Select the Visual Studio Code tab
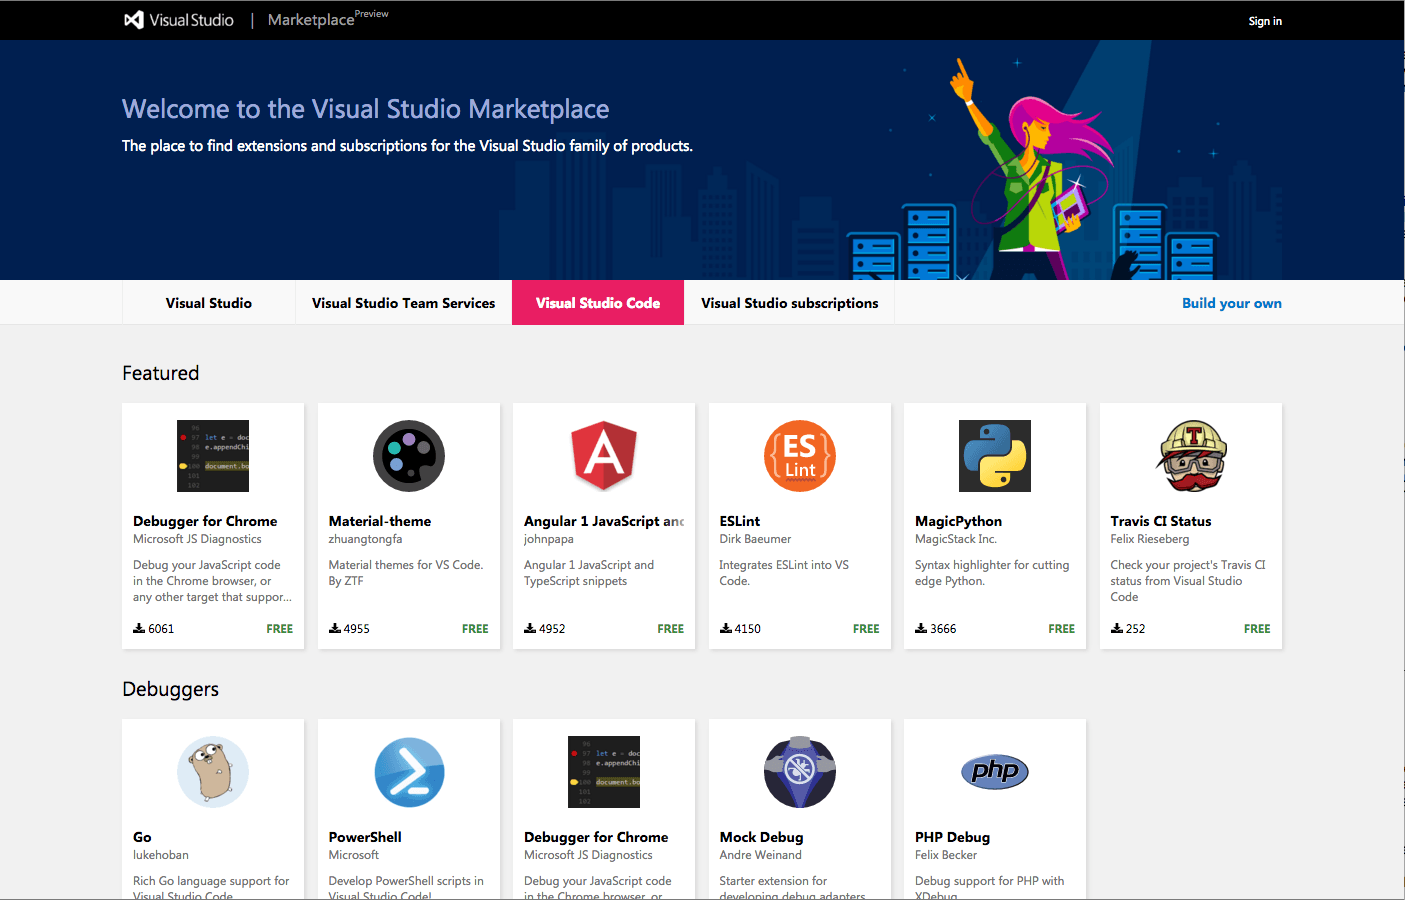The height and width of the screenshot is (900, 1405). [598, 303]
